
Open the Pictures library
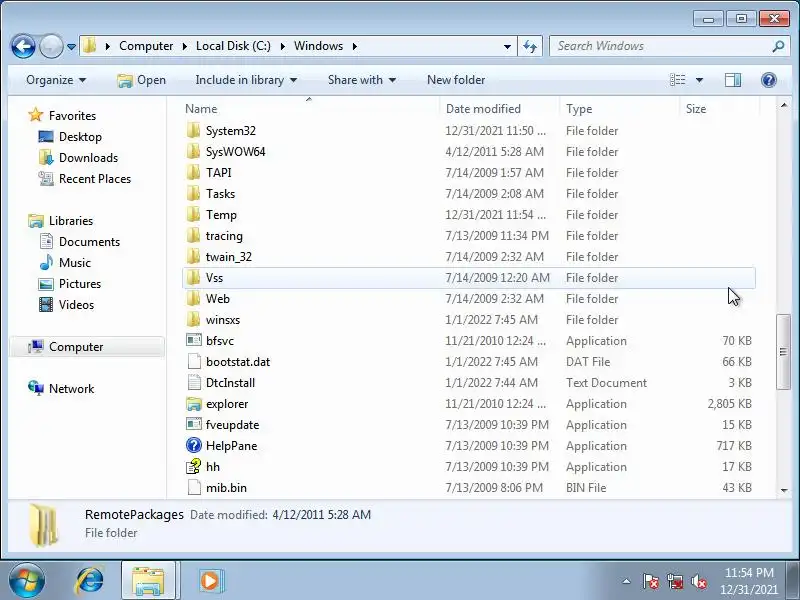(x=80, y=284)
